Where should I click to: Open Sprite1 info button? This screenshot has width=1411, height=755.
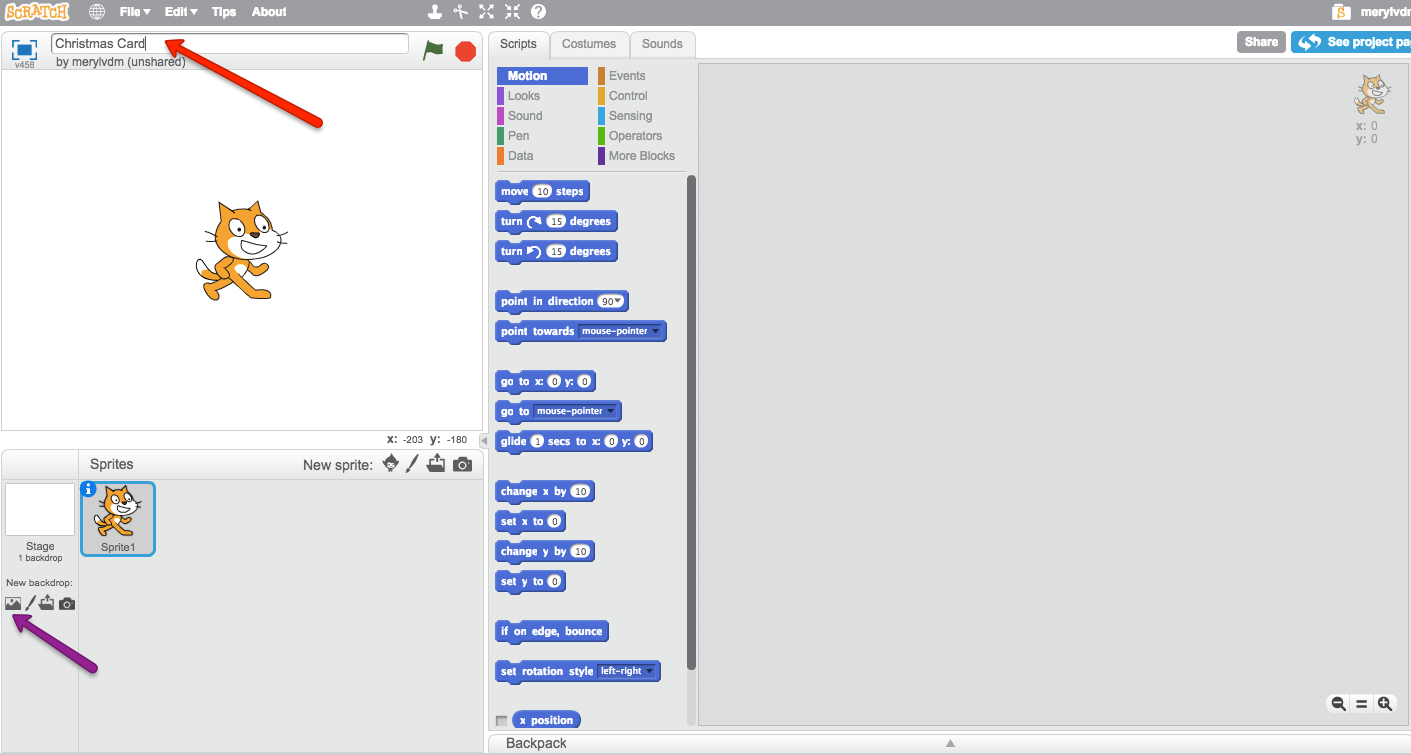[x=88, y=489]
